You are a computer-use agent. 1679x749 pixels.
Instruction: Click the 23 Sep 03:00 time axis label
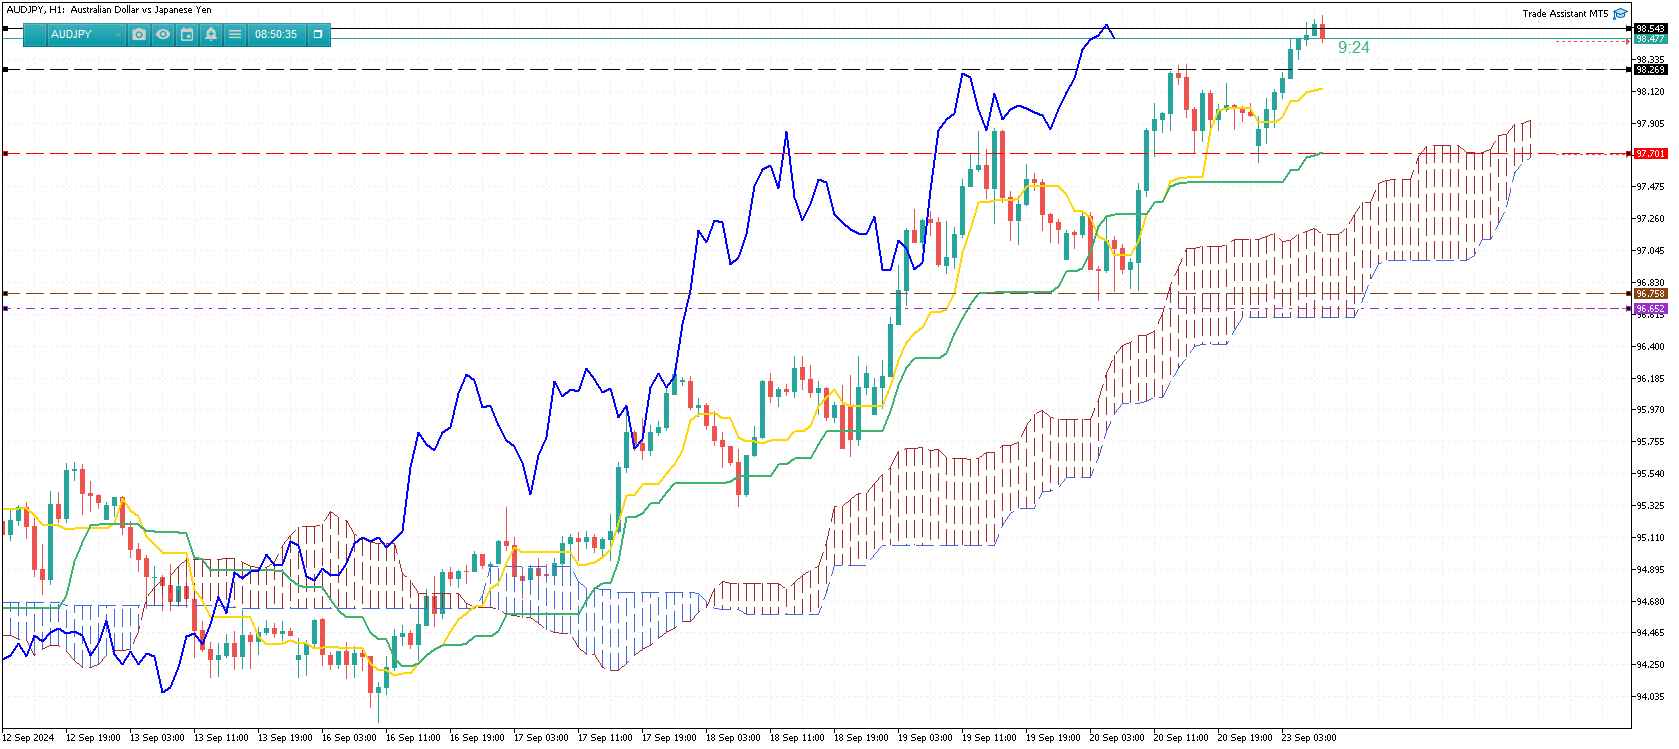click(1309, 738)
